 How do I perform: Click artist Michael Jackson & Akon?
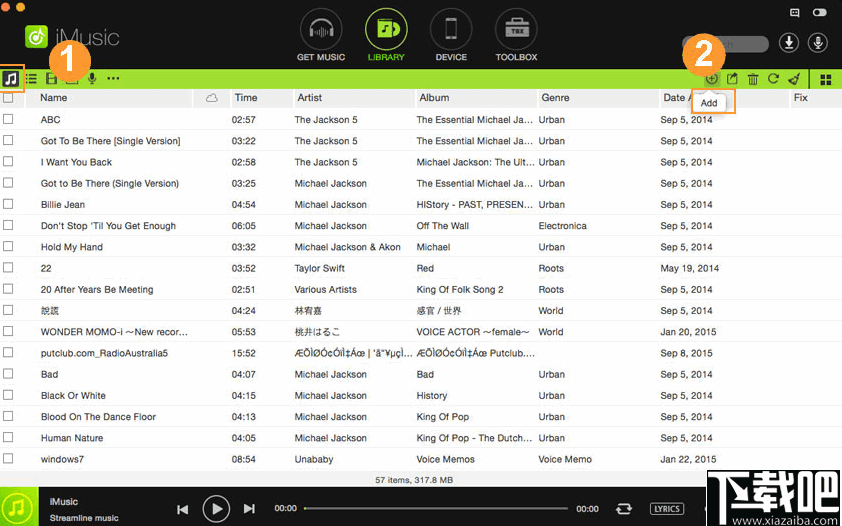coord(347,247)
